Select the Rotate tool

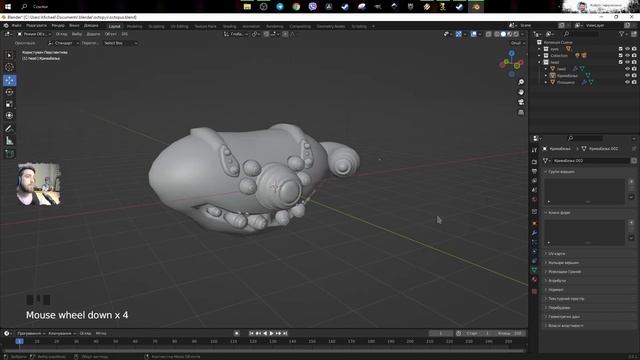9,92
